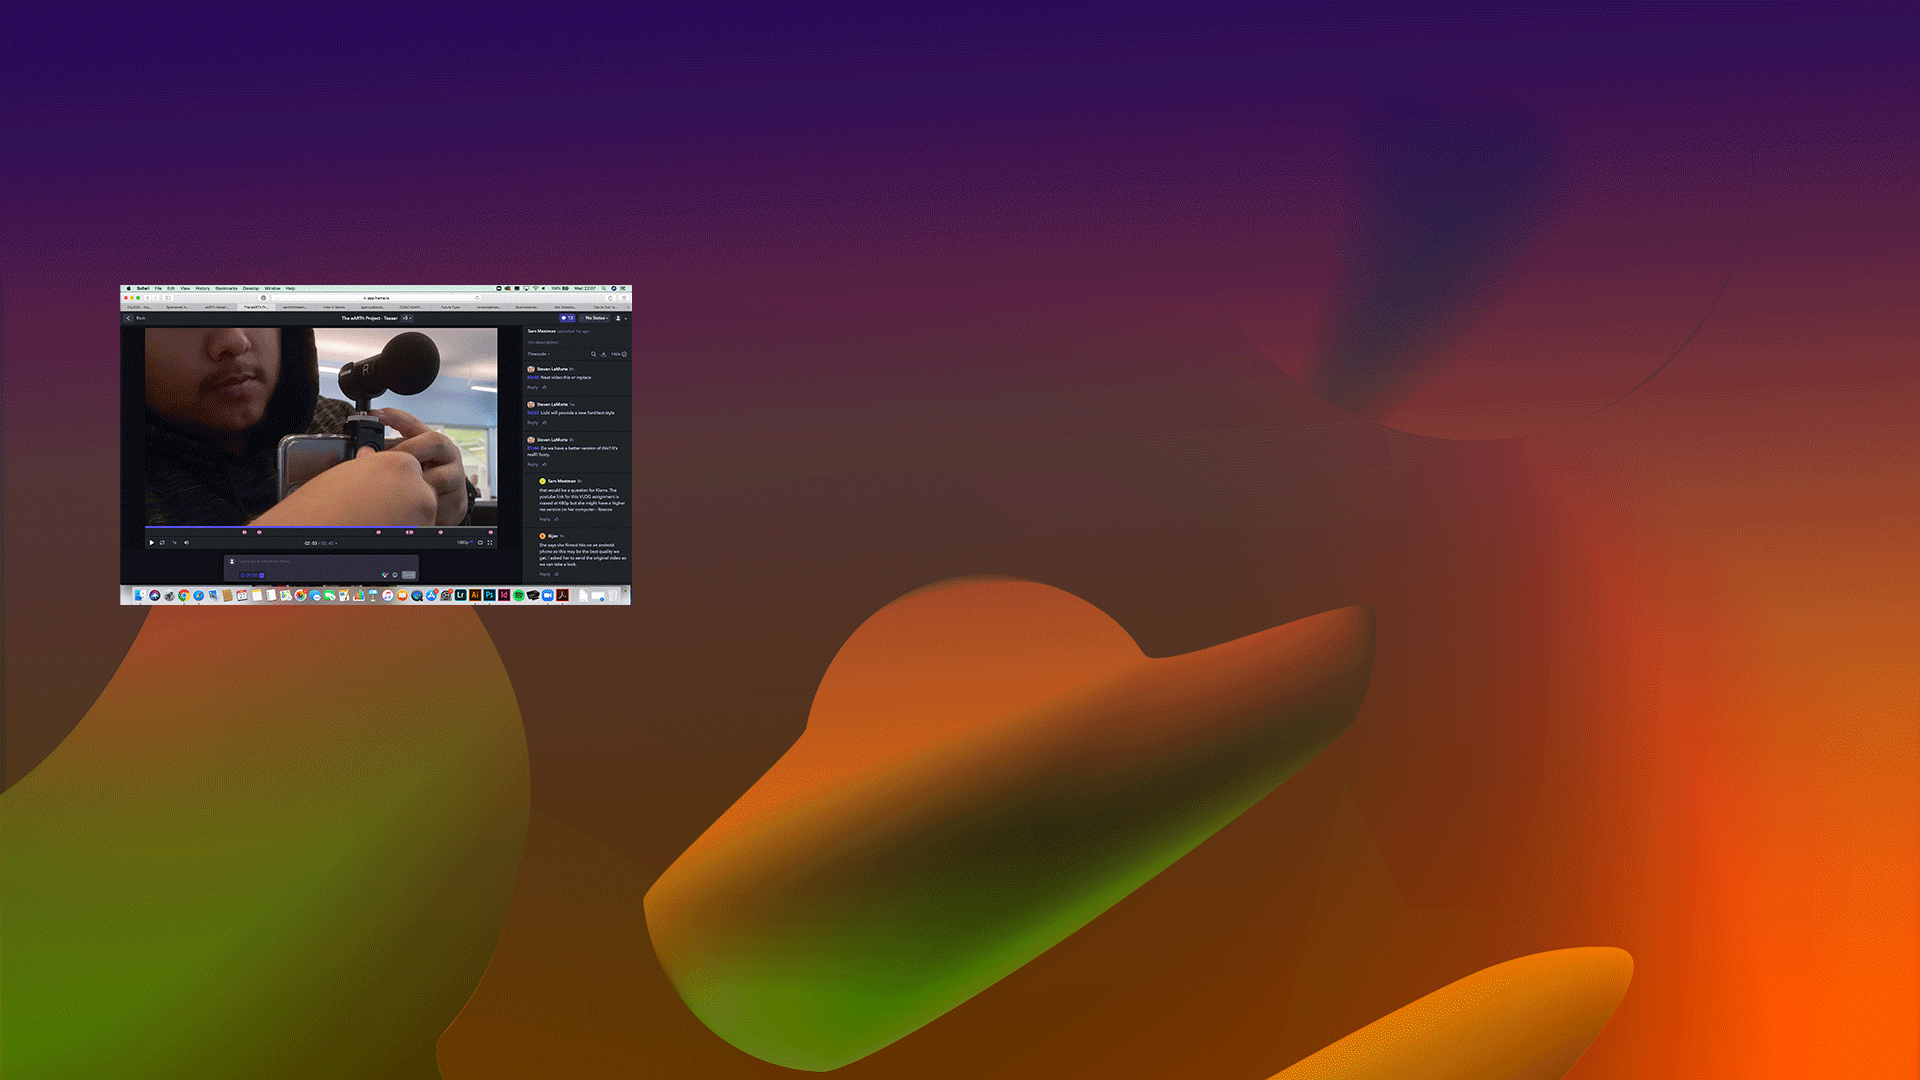Reply to 'better version of this' comment
The width and height of the screenshot is (1920, 1080).
[532, 464]
